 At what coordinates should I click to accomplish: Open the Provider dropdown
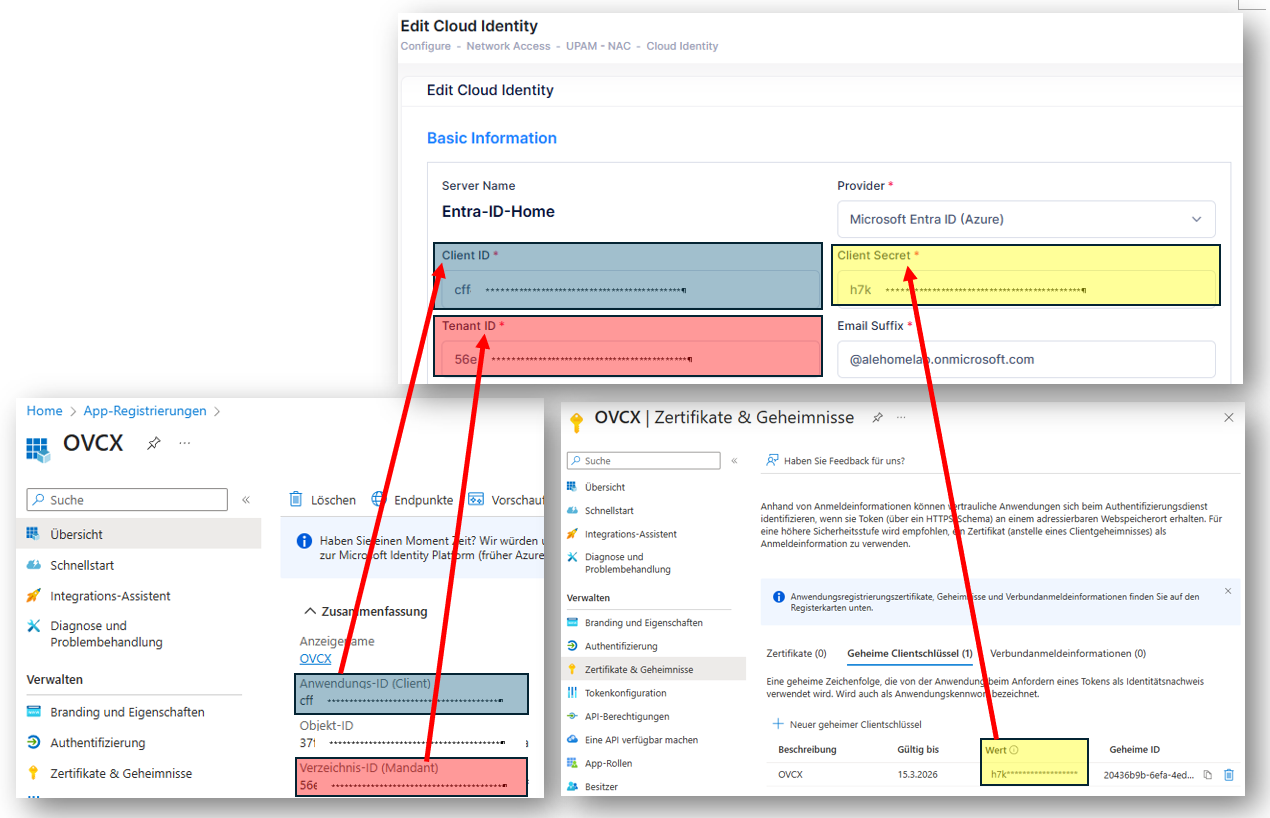click(1025, 219)
